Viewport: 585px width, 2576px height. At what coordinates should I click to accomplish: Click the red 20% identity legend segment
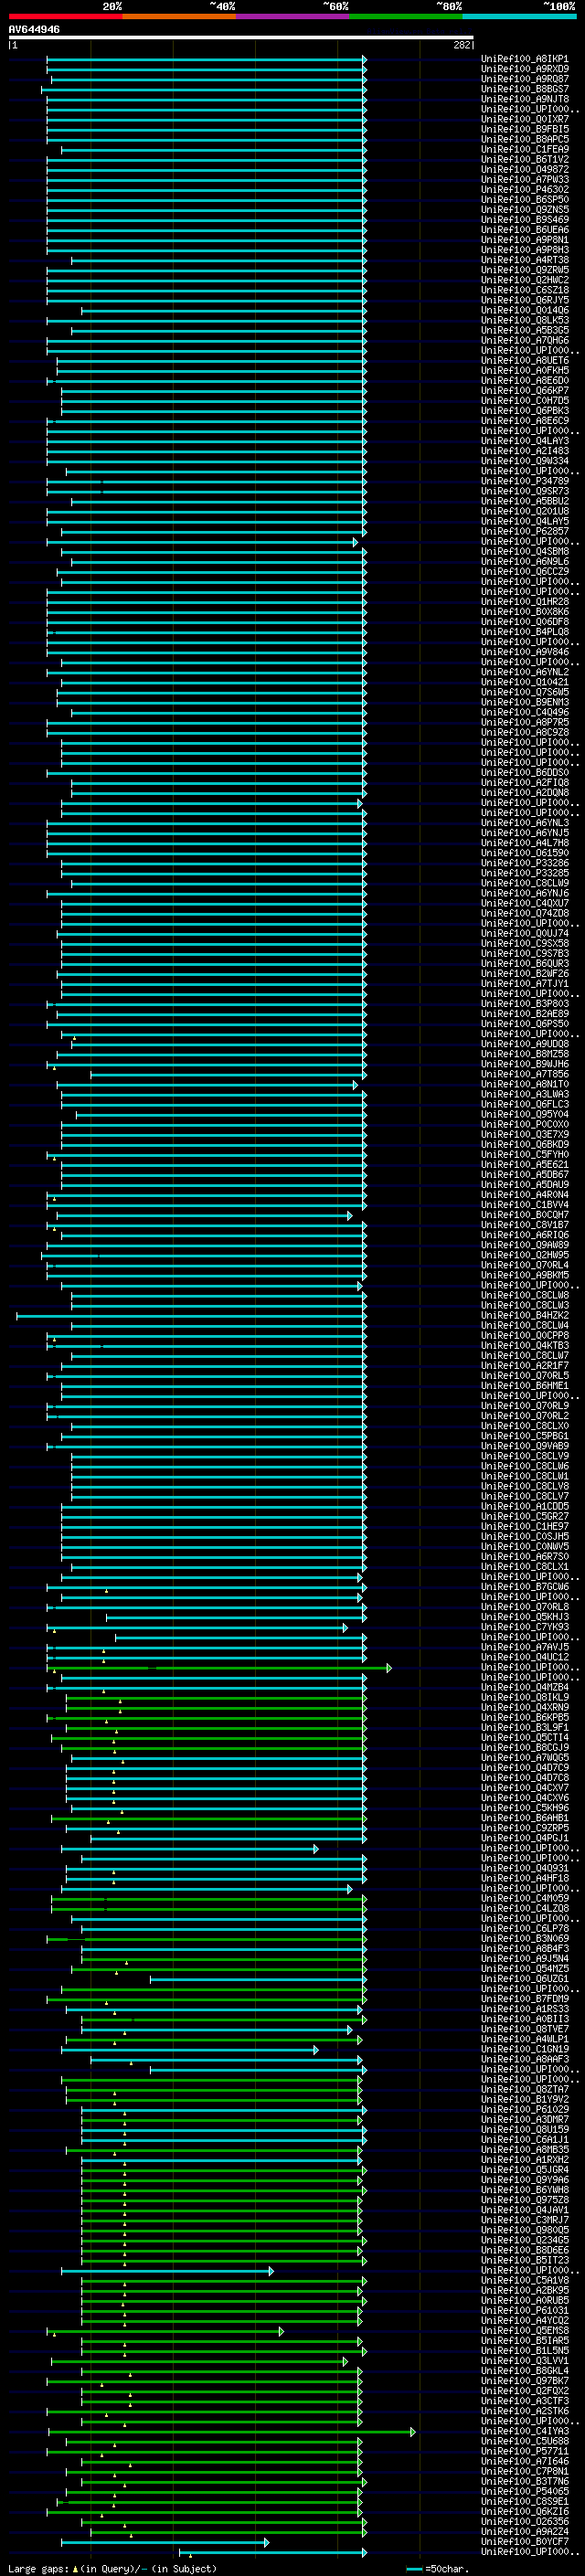coord(65,16)
